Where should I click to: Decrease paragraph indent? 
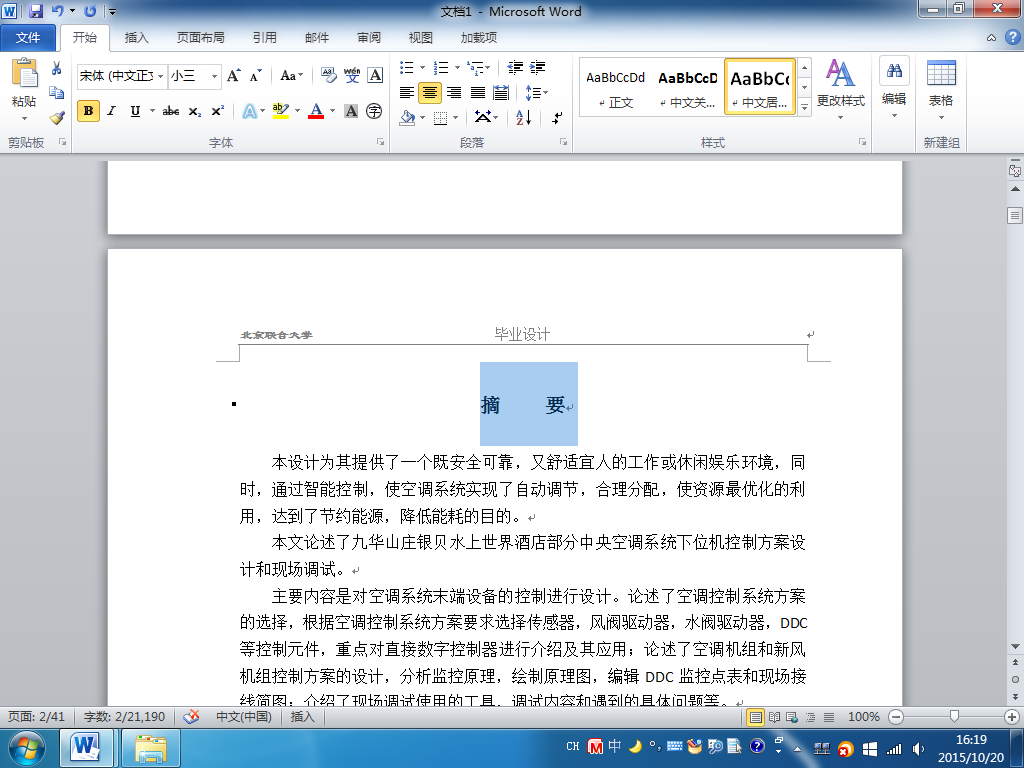(515, 67)
